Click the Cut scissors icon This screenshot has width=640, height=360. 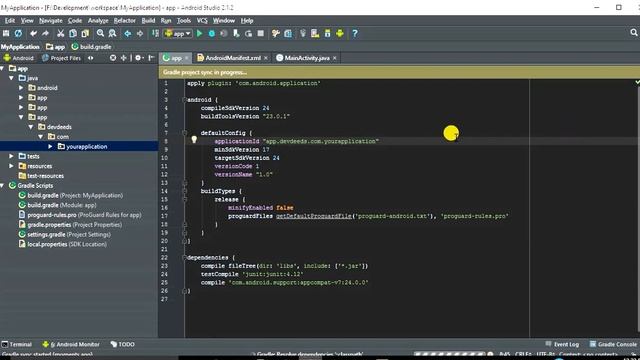[x=60, y=33]
